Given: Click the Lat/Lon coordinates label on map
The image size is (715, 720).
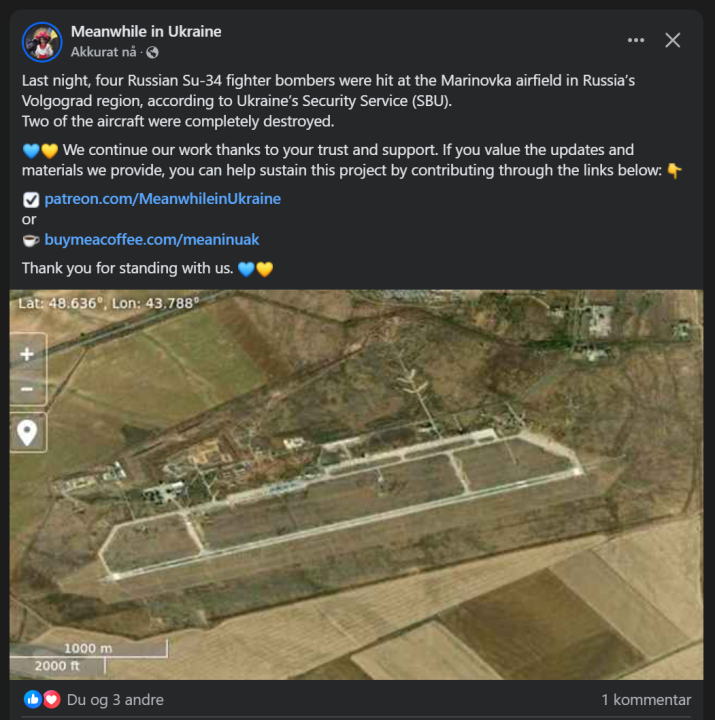Looking at the screenshot, I should (108, 301).
